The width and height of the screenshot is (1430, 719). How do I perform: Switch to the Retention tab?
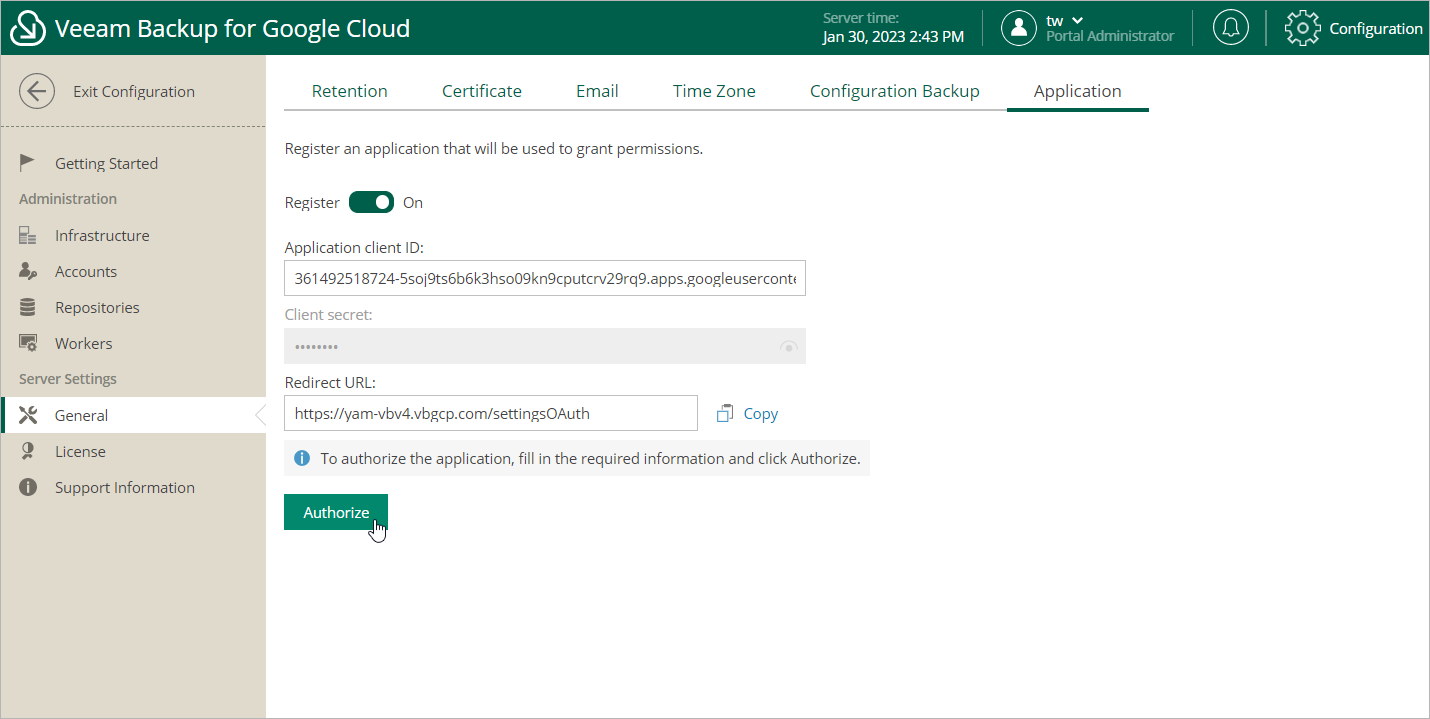pos(349,91)
